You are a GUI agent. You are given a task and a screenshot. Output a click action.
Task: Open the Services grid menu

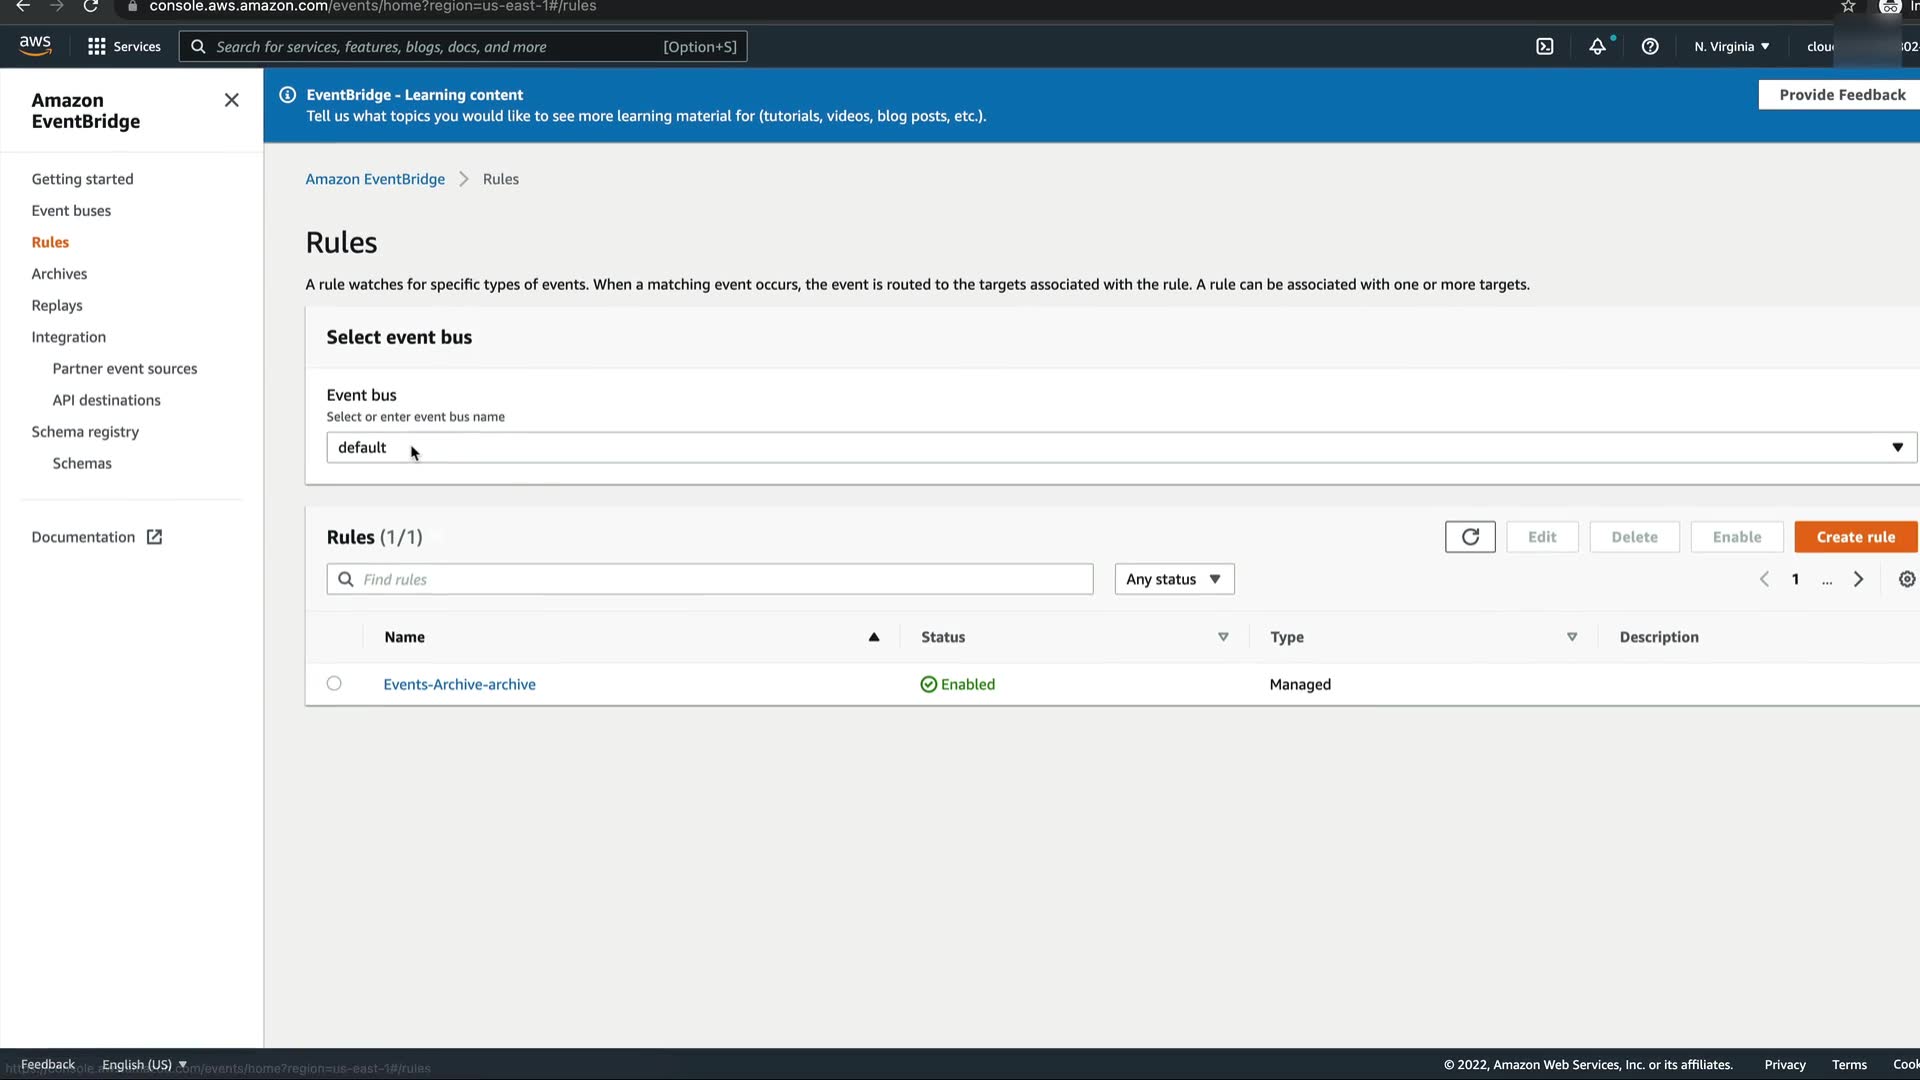pos(124,46)
